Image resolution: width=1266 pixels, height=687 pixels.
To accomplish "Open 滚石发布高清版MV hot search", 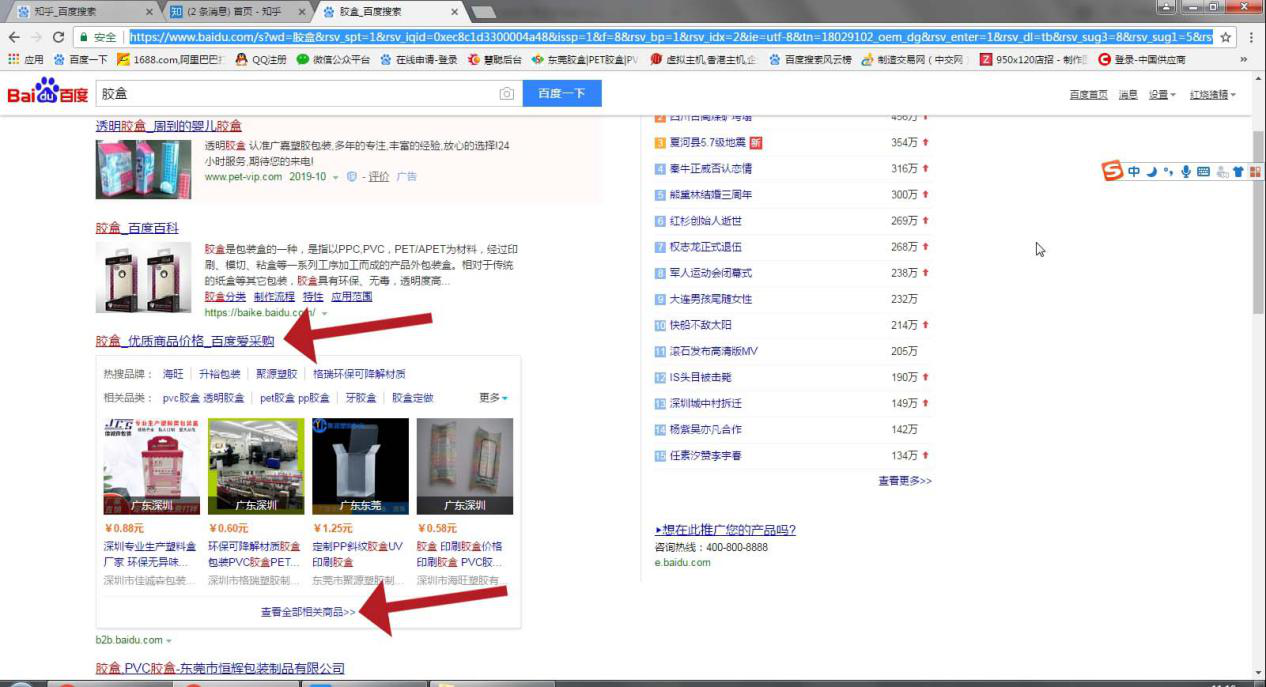I will tap(714, 351).
